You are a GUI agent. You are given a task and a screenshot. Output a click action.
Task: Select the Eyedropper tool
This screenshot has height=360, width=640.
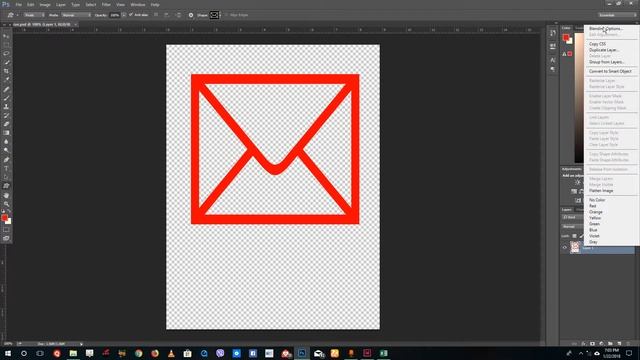pos(6,80)
